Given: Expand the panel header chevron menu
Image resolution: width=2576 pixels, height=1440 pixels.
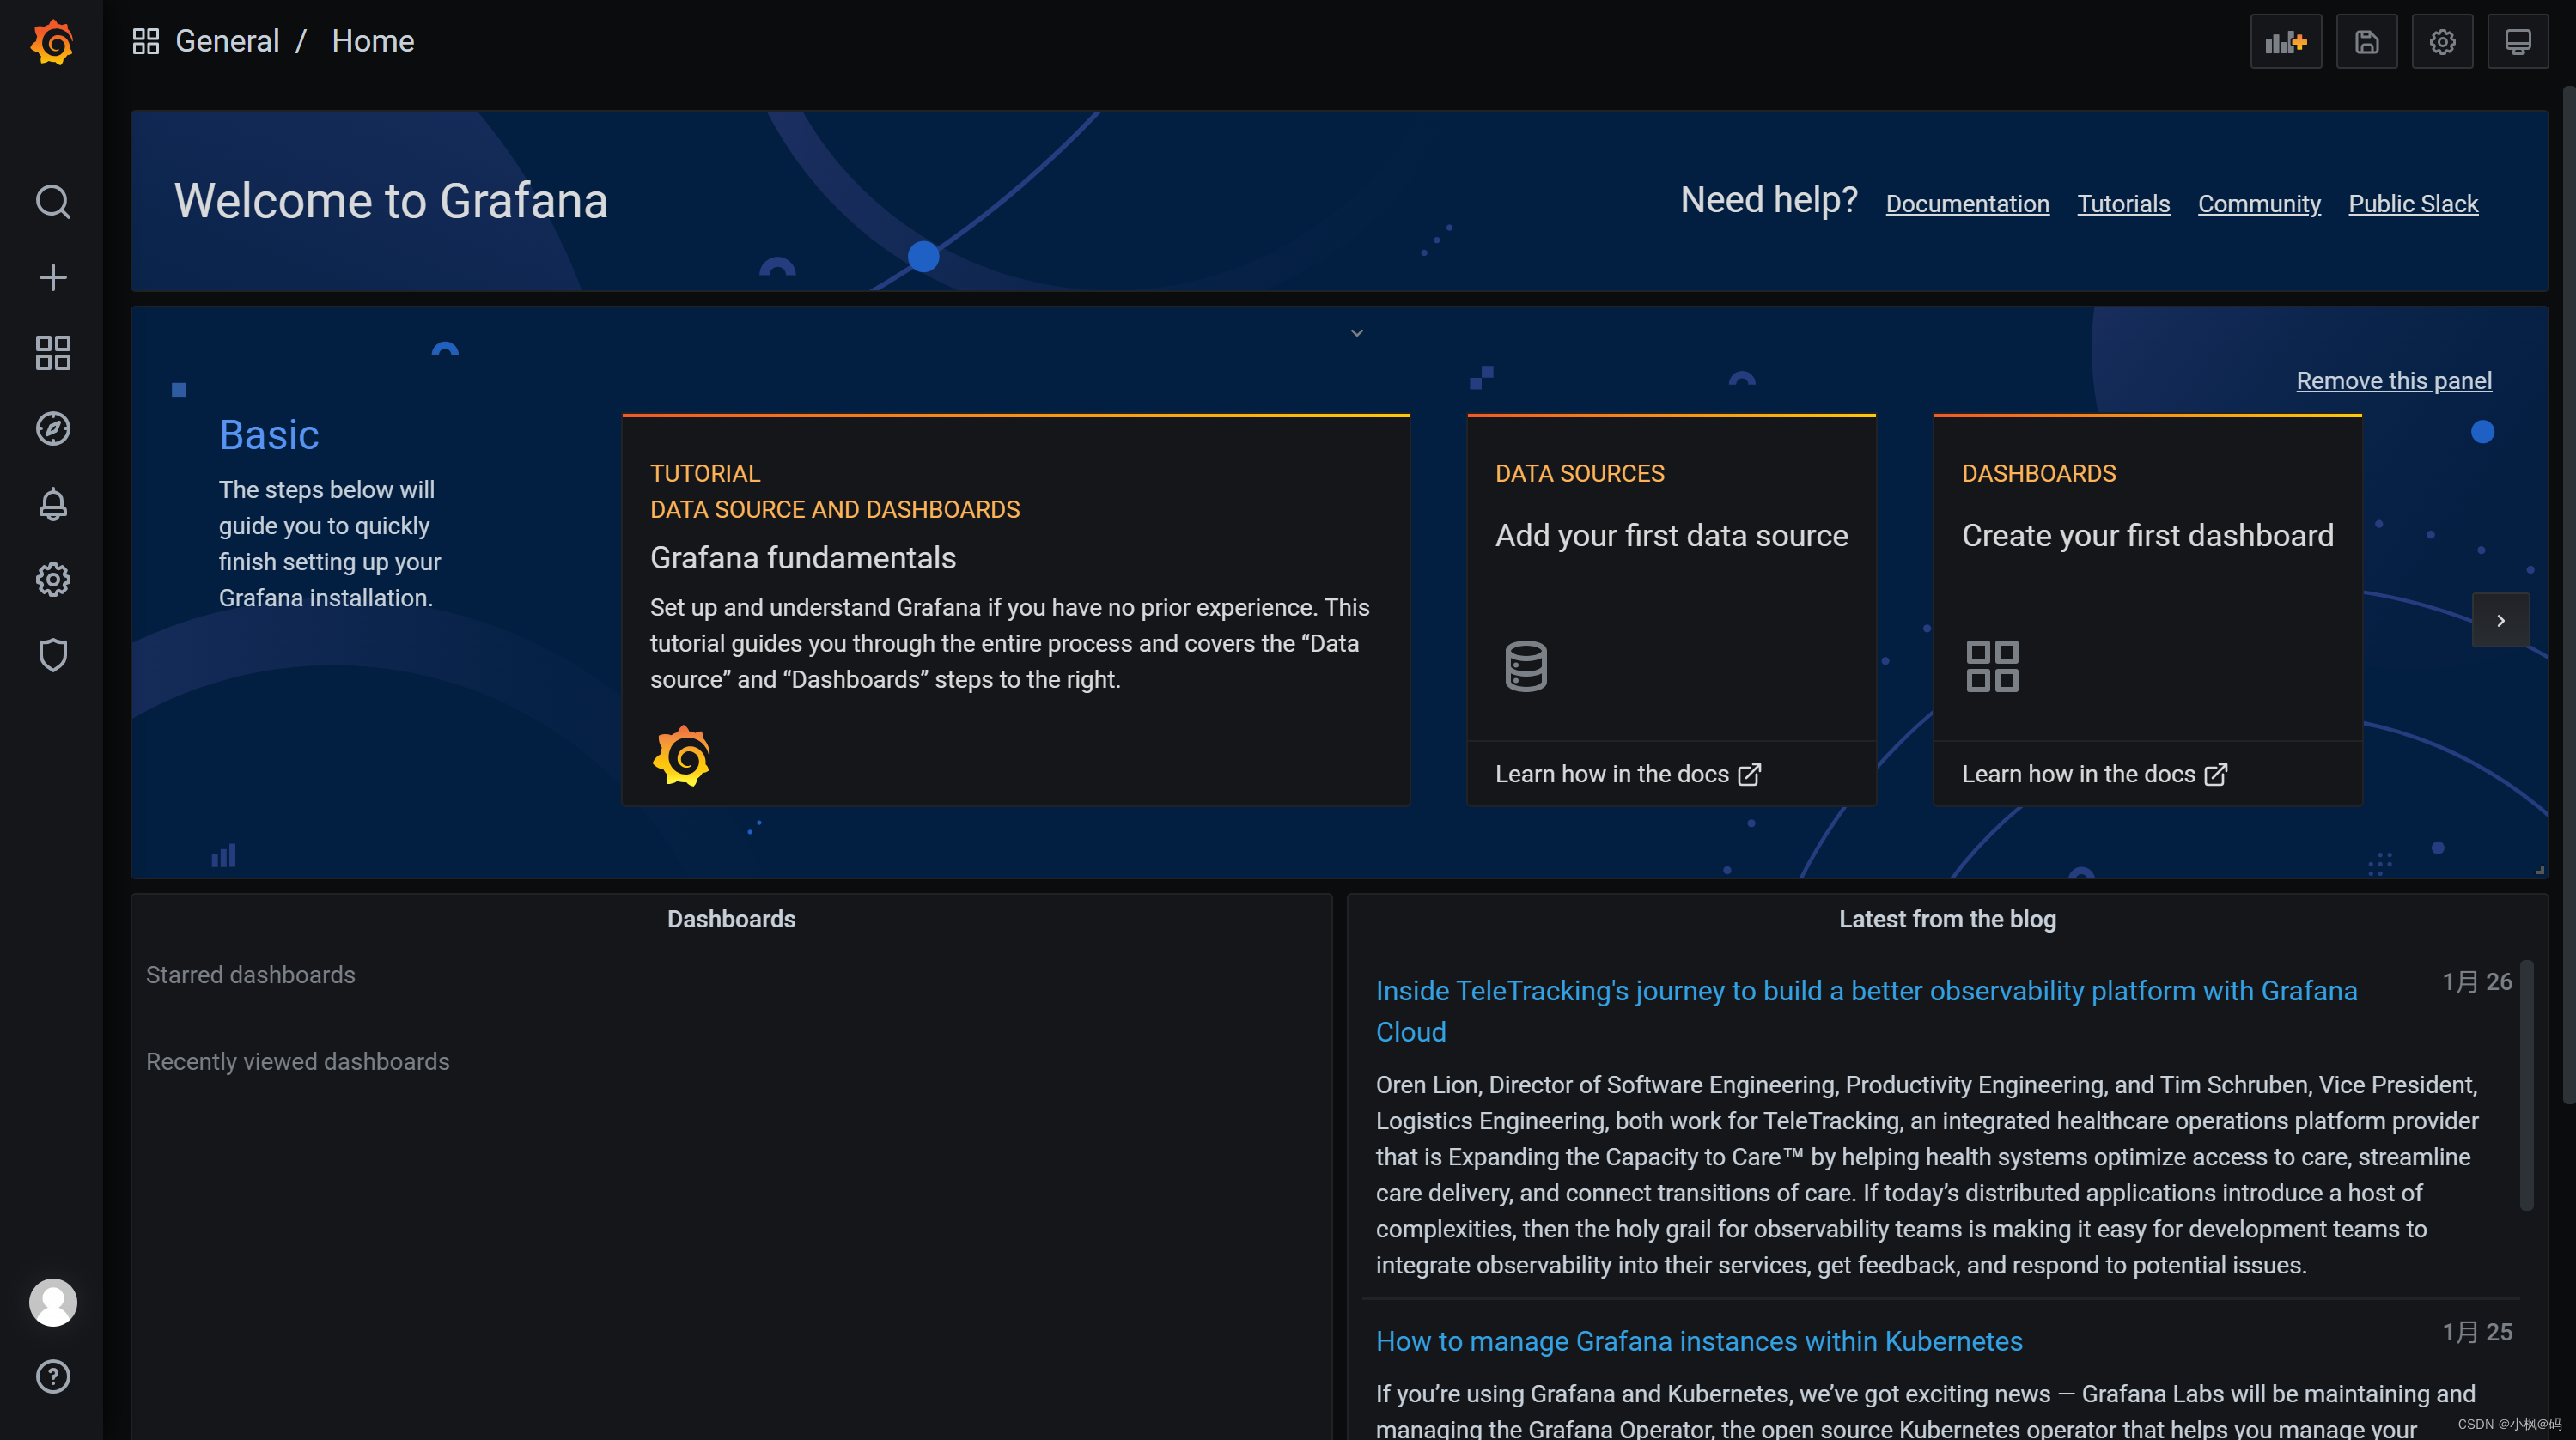Looking at the screenshot, I should point(1357,333).
